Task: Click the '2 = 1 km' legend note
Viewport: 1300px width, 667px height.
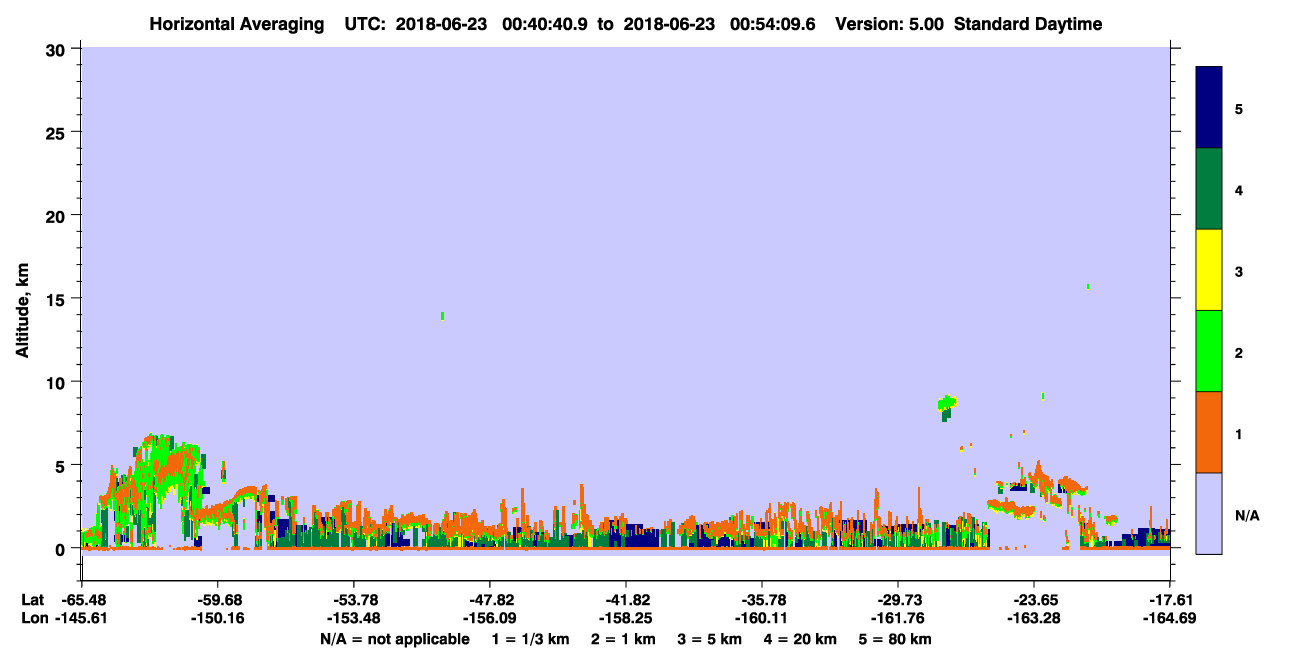Action: (x=623, y=639)
